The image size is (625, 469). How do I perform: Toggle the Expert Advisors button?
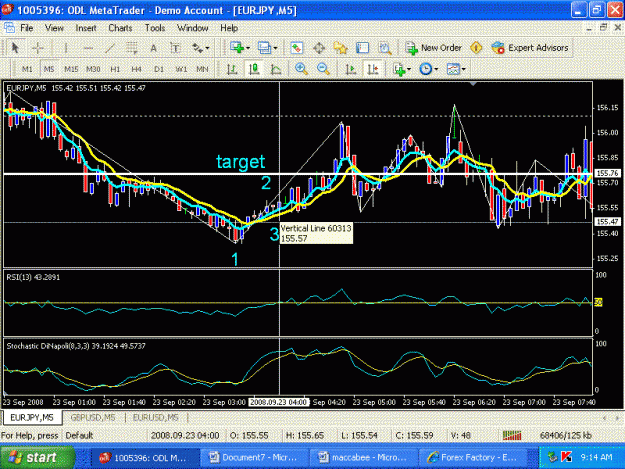530,48
